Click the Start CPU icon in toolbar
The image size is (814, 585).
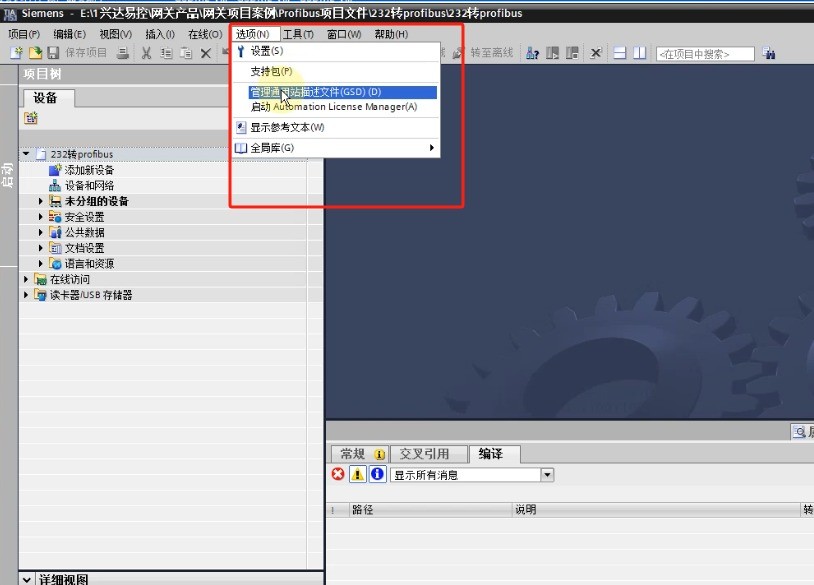coord(552,52)
